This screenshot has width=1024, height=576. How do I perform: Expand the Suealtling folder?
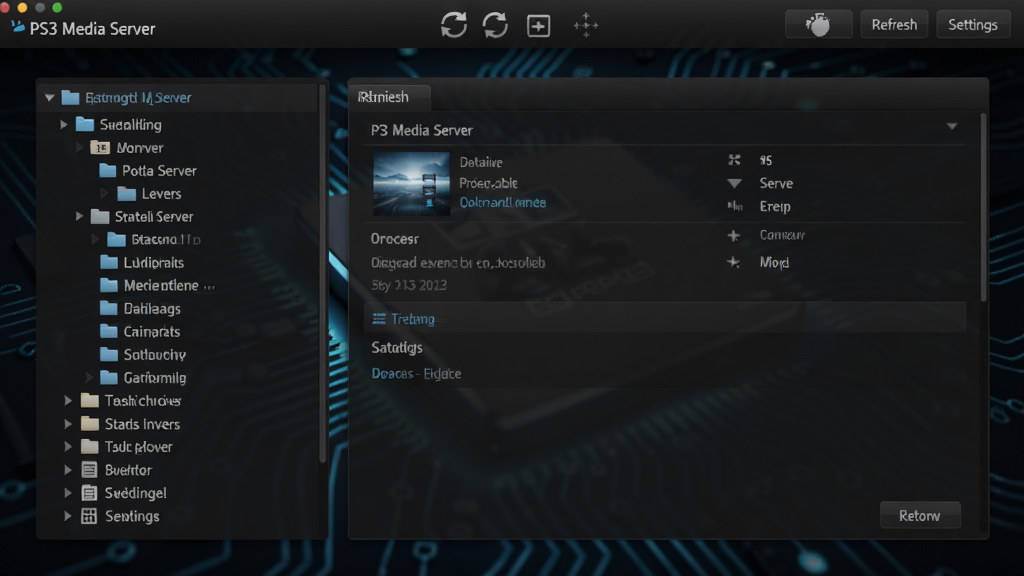[64, 124]
